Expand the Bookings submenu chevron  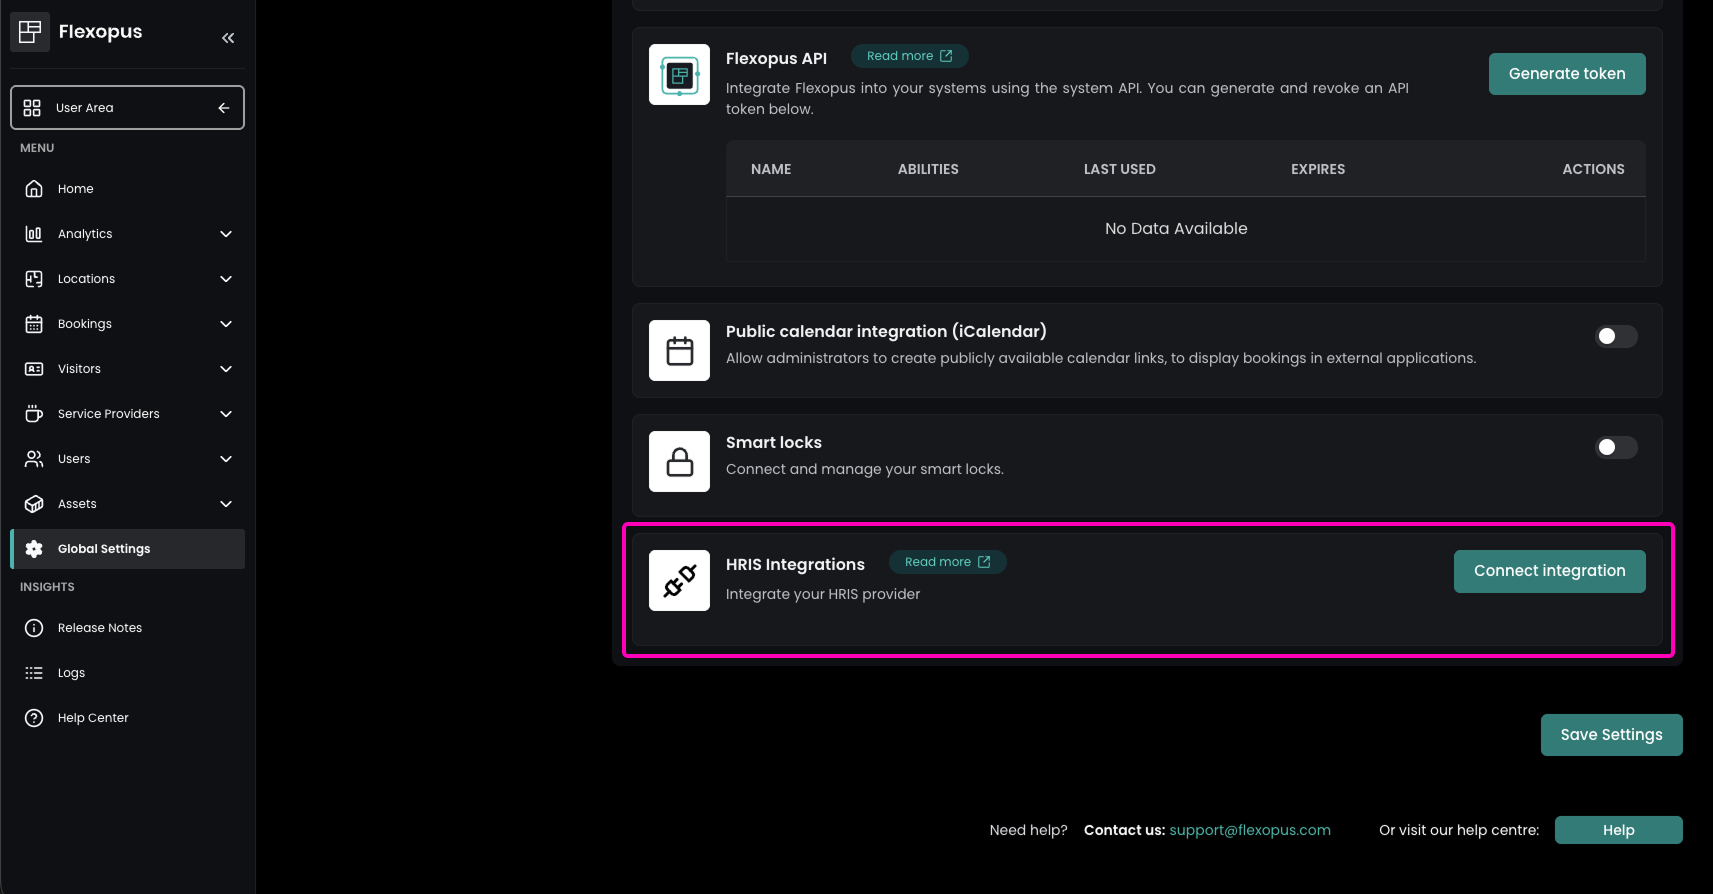click(x=226, y=324)
